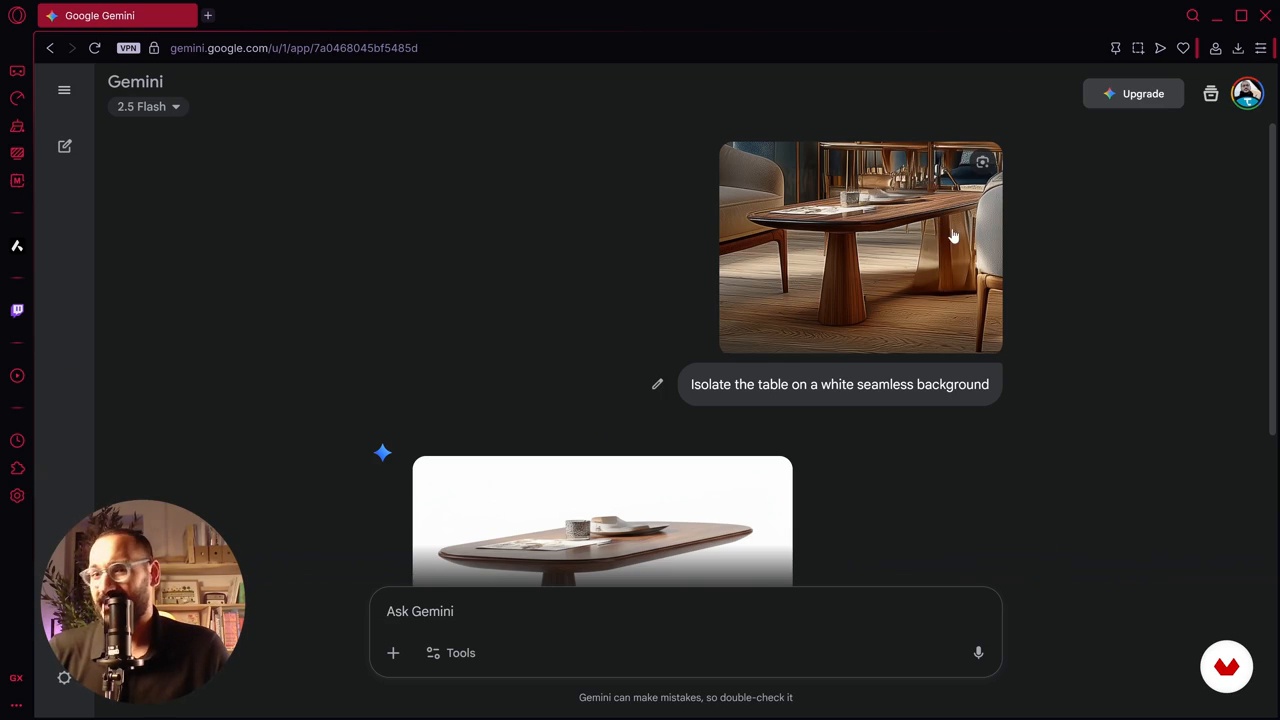Click the GX Control sidebar icon
This screenshot has height=720, width=1280.
coord(17,98)
